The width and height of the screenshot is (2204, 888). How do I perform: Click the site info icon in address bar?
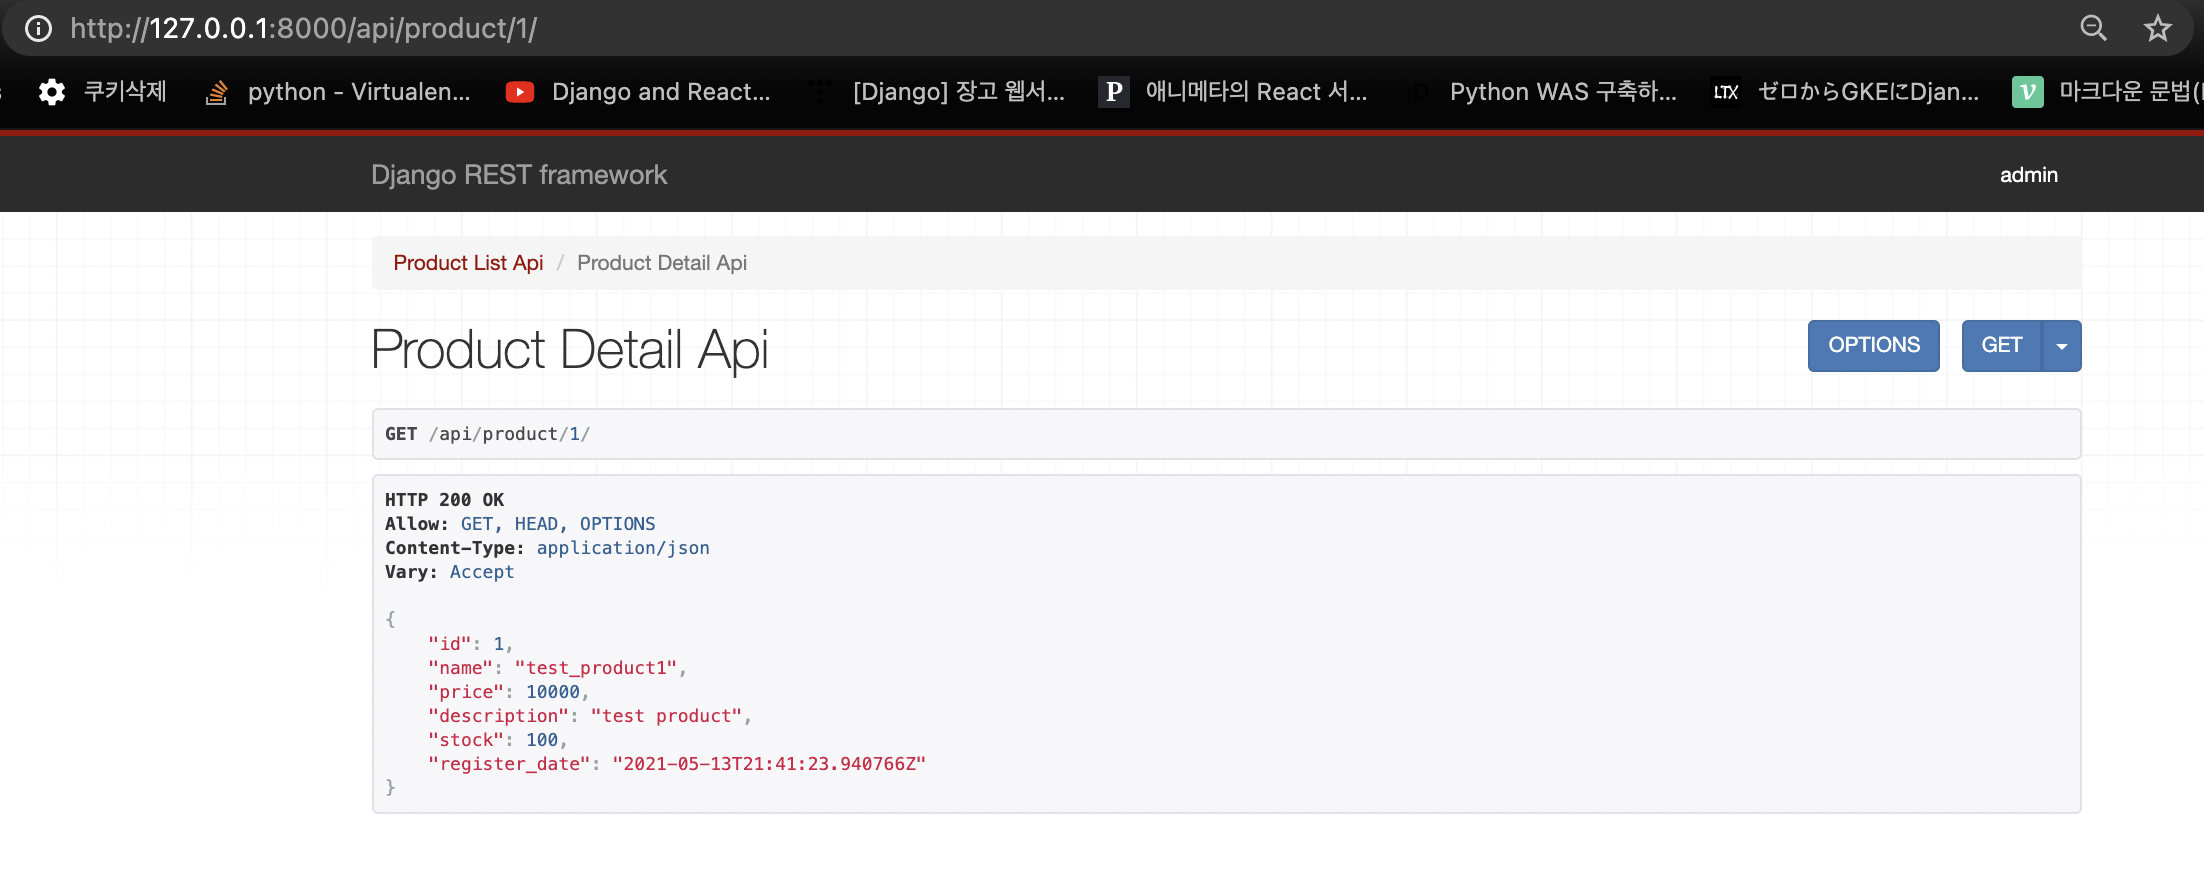(x=38, y=28)
